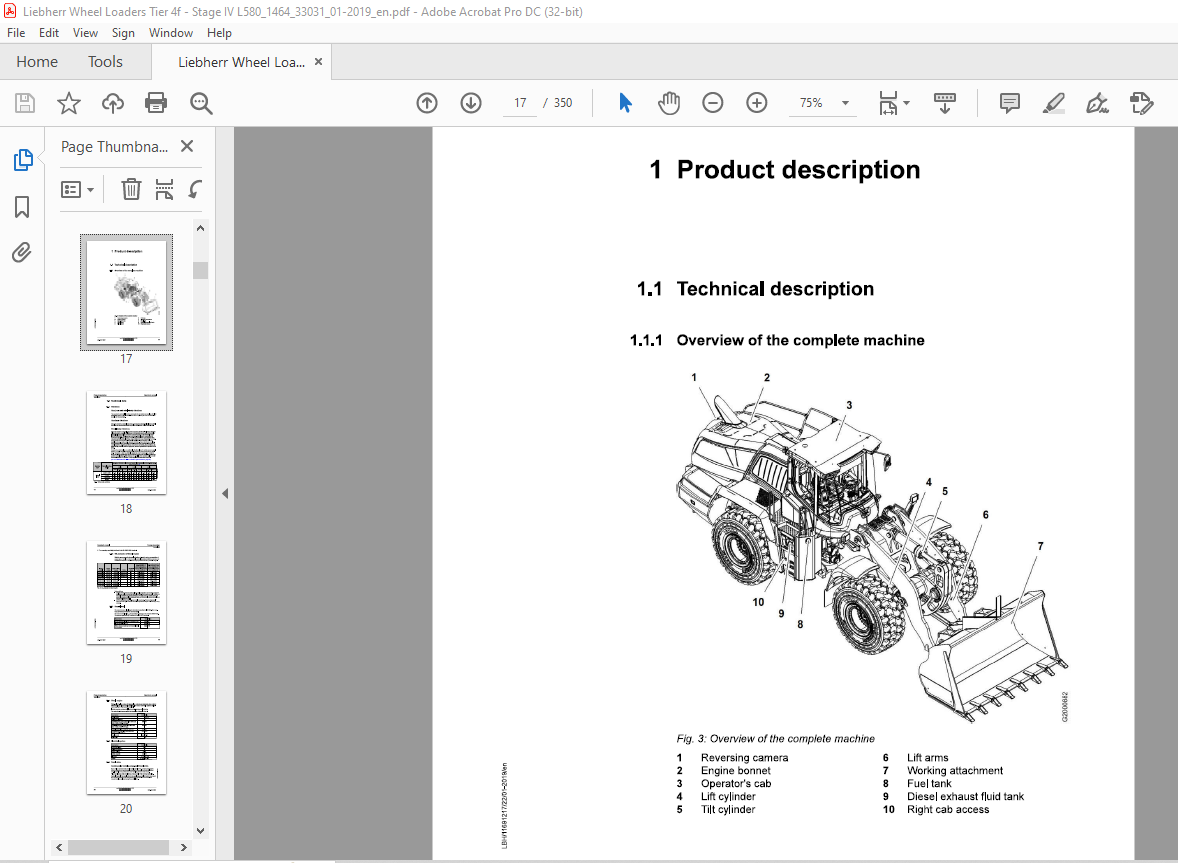Click the 'Operator's cab' legend entry
The width and height of the screenshot is (1178, 863).
(x=736, y=783)
